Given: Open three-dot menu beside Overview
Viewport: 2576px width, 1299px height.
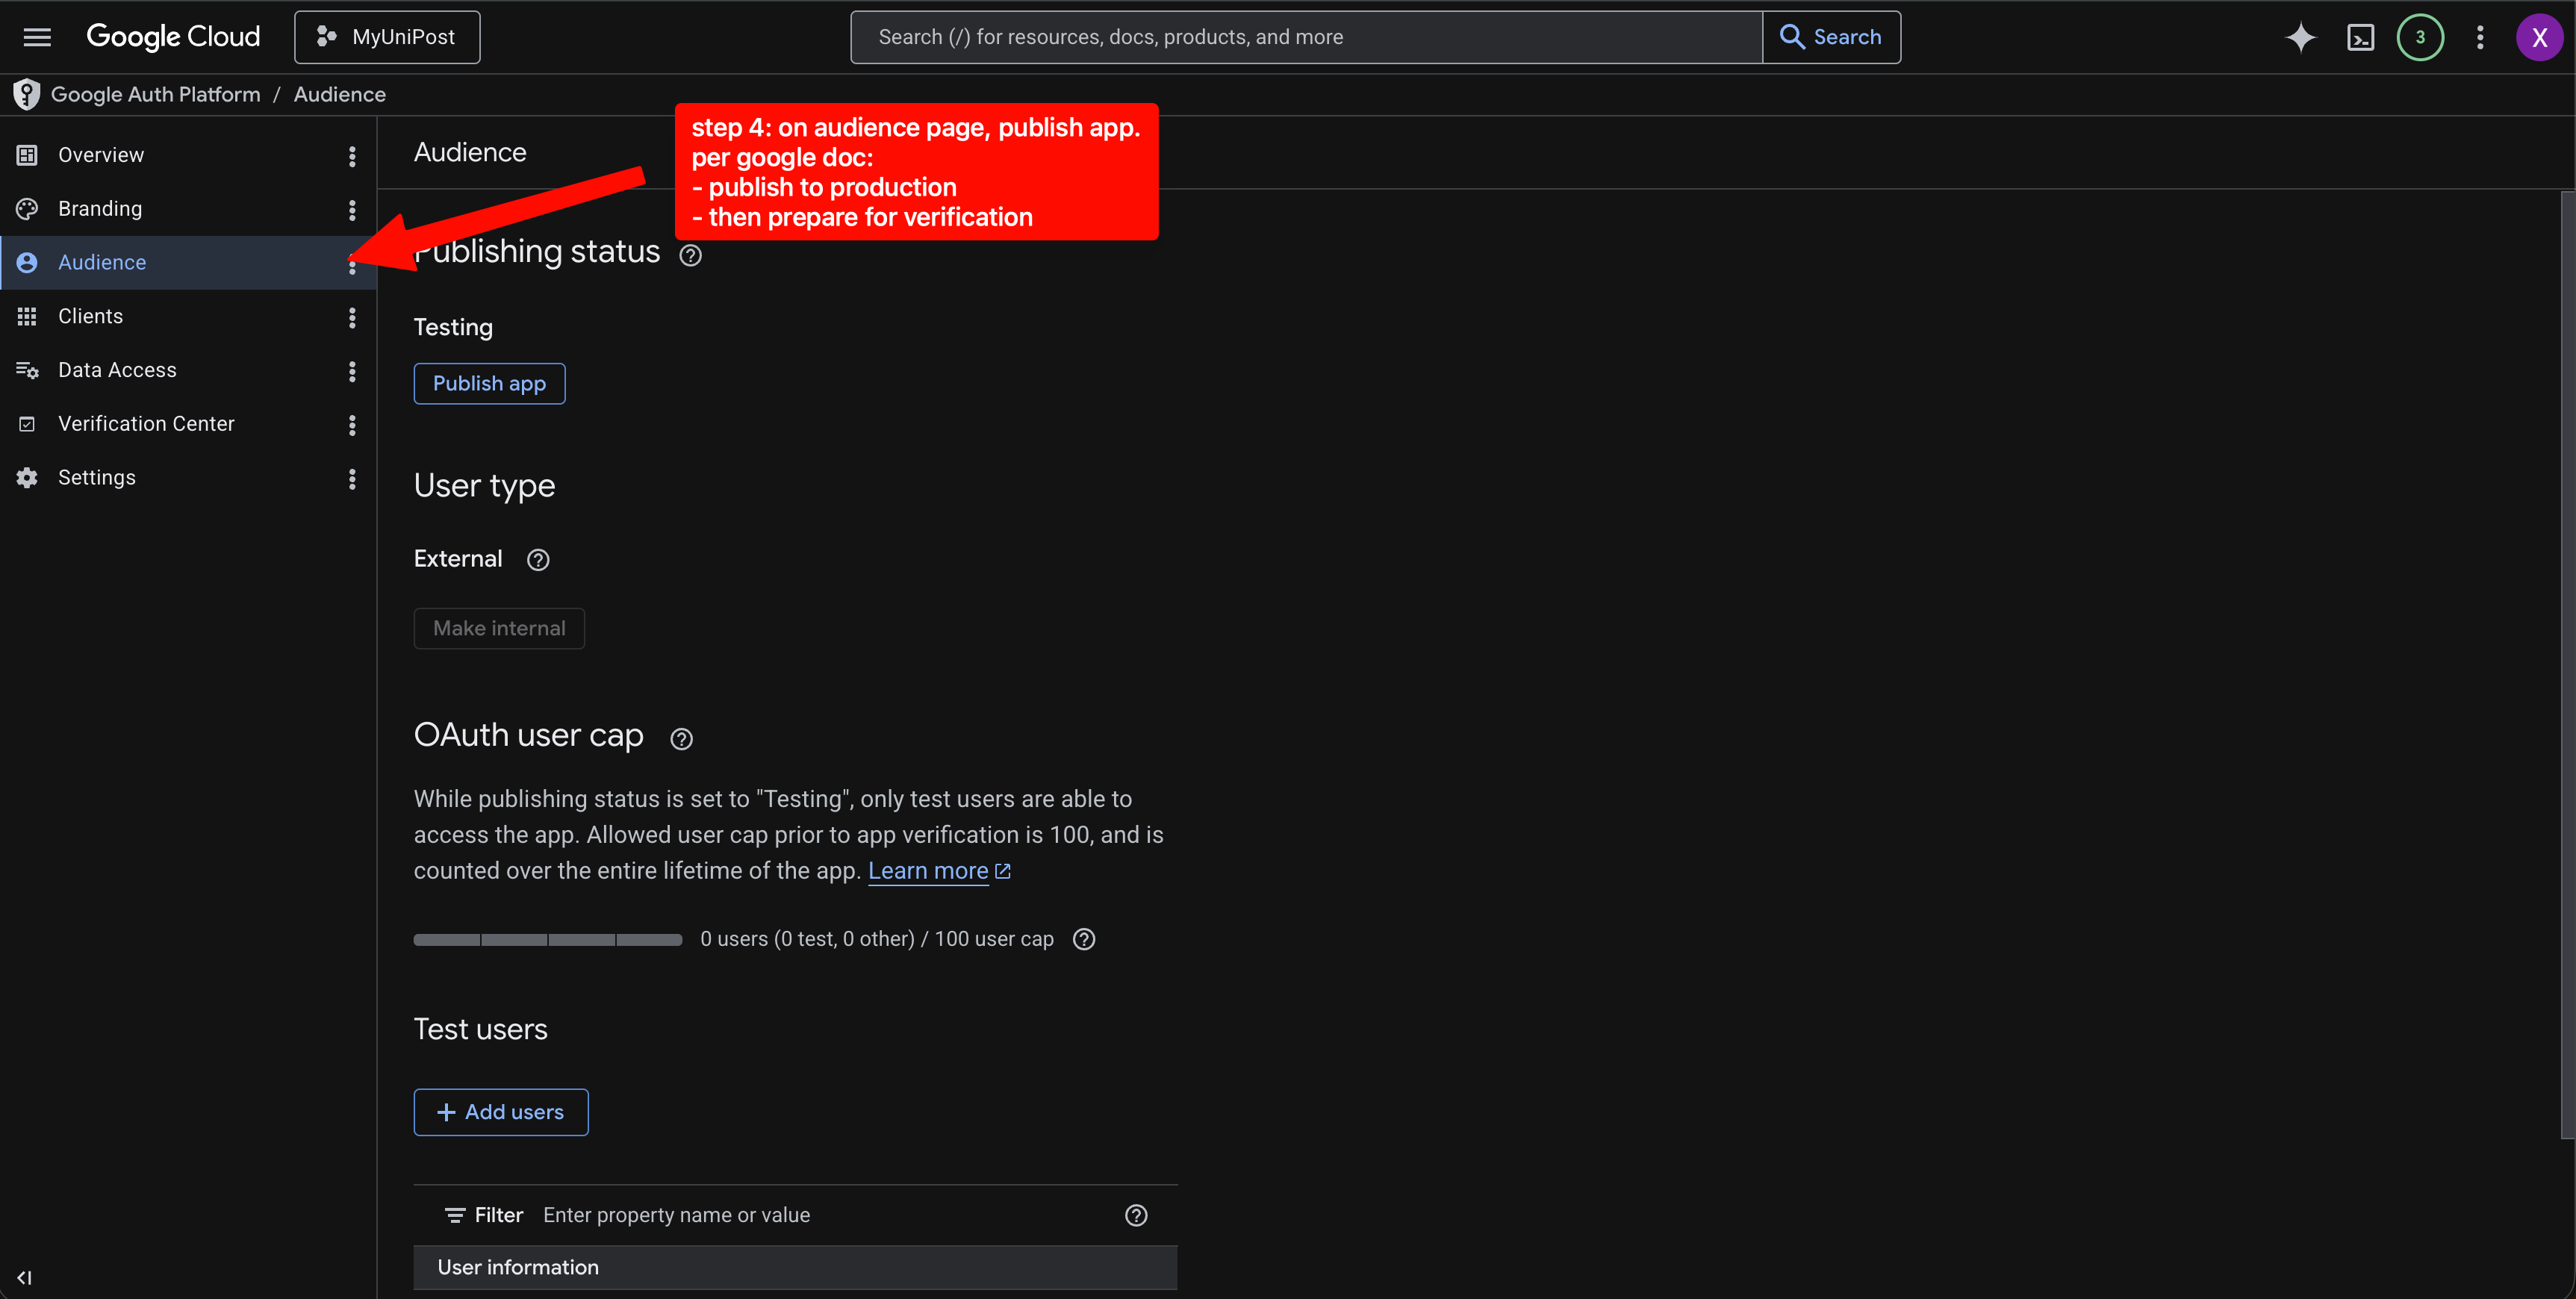Looking at the screenshot, I should (x=352, y=156).
